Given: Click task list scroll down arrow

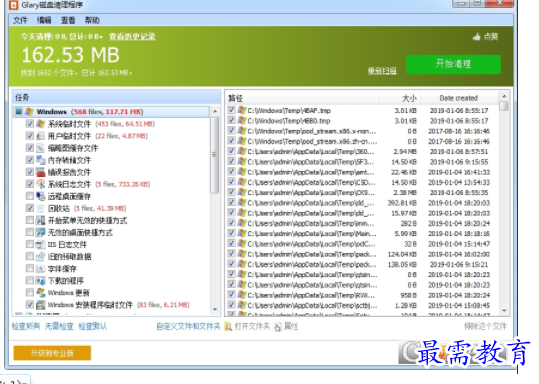Looking at the screenshot, I should pyautogui.click(x=215, y=309).
